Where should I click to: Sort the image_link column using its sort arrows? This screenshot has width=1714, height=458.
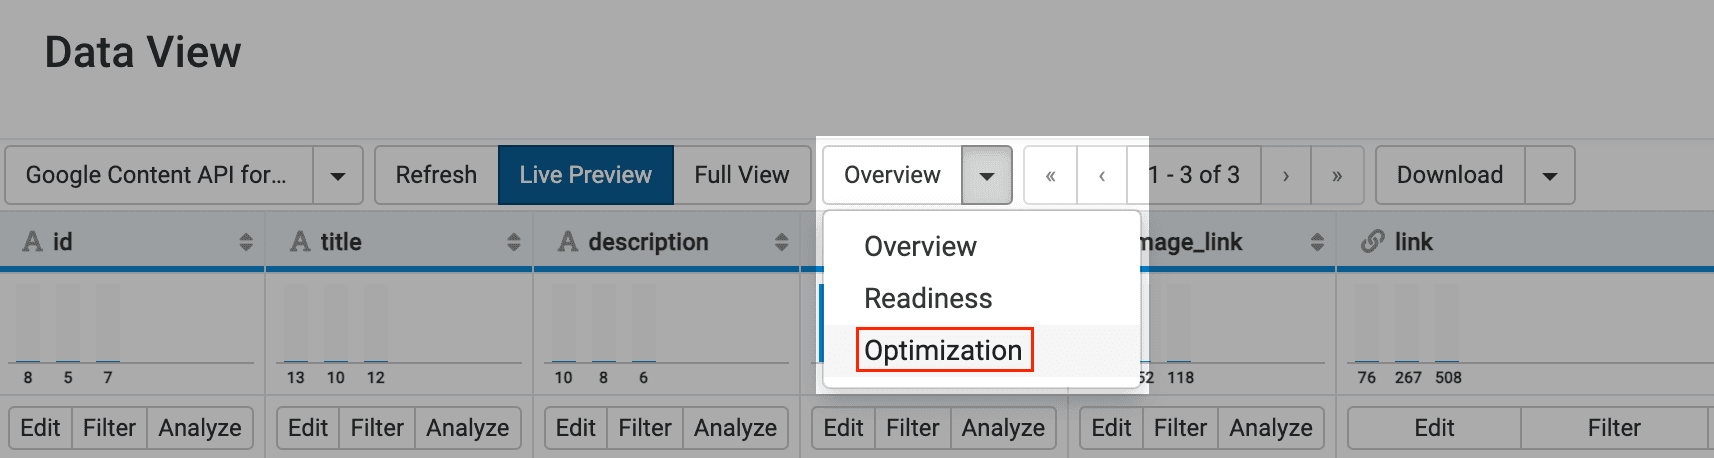1317,242
